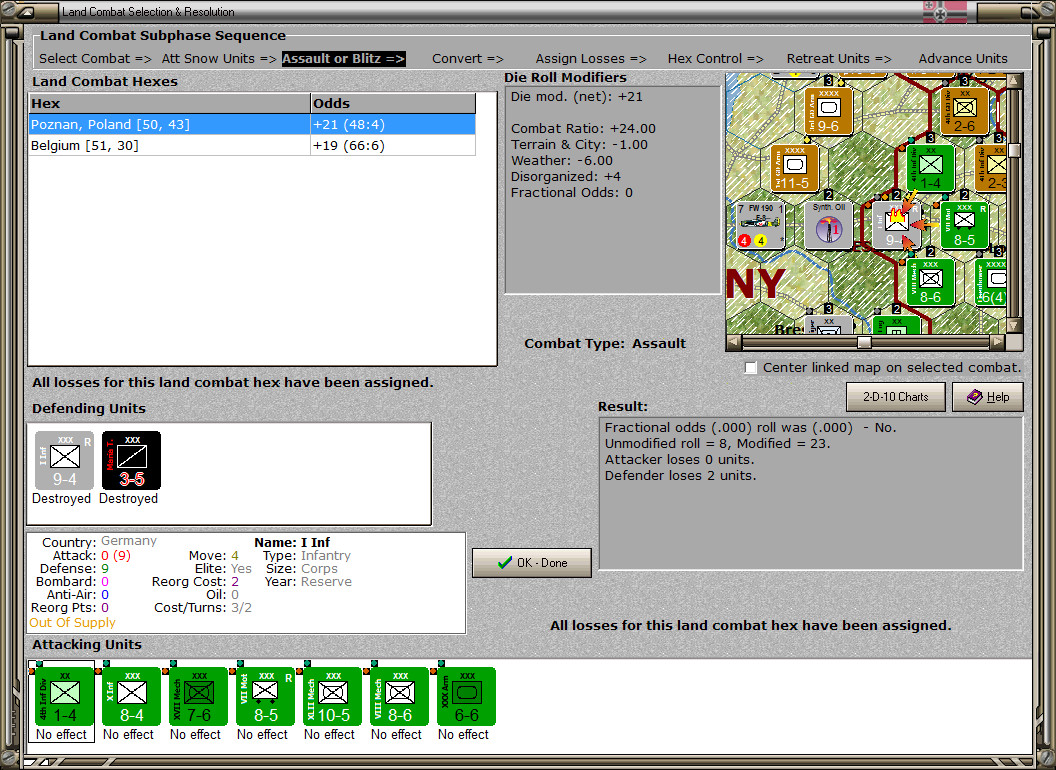Click the green 1-4 division map counter
Viewport: 1056px width, 770px height.
(930, 168)
